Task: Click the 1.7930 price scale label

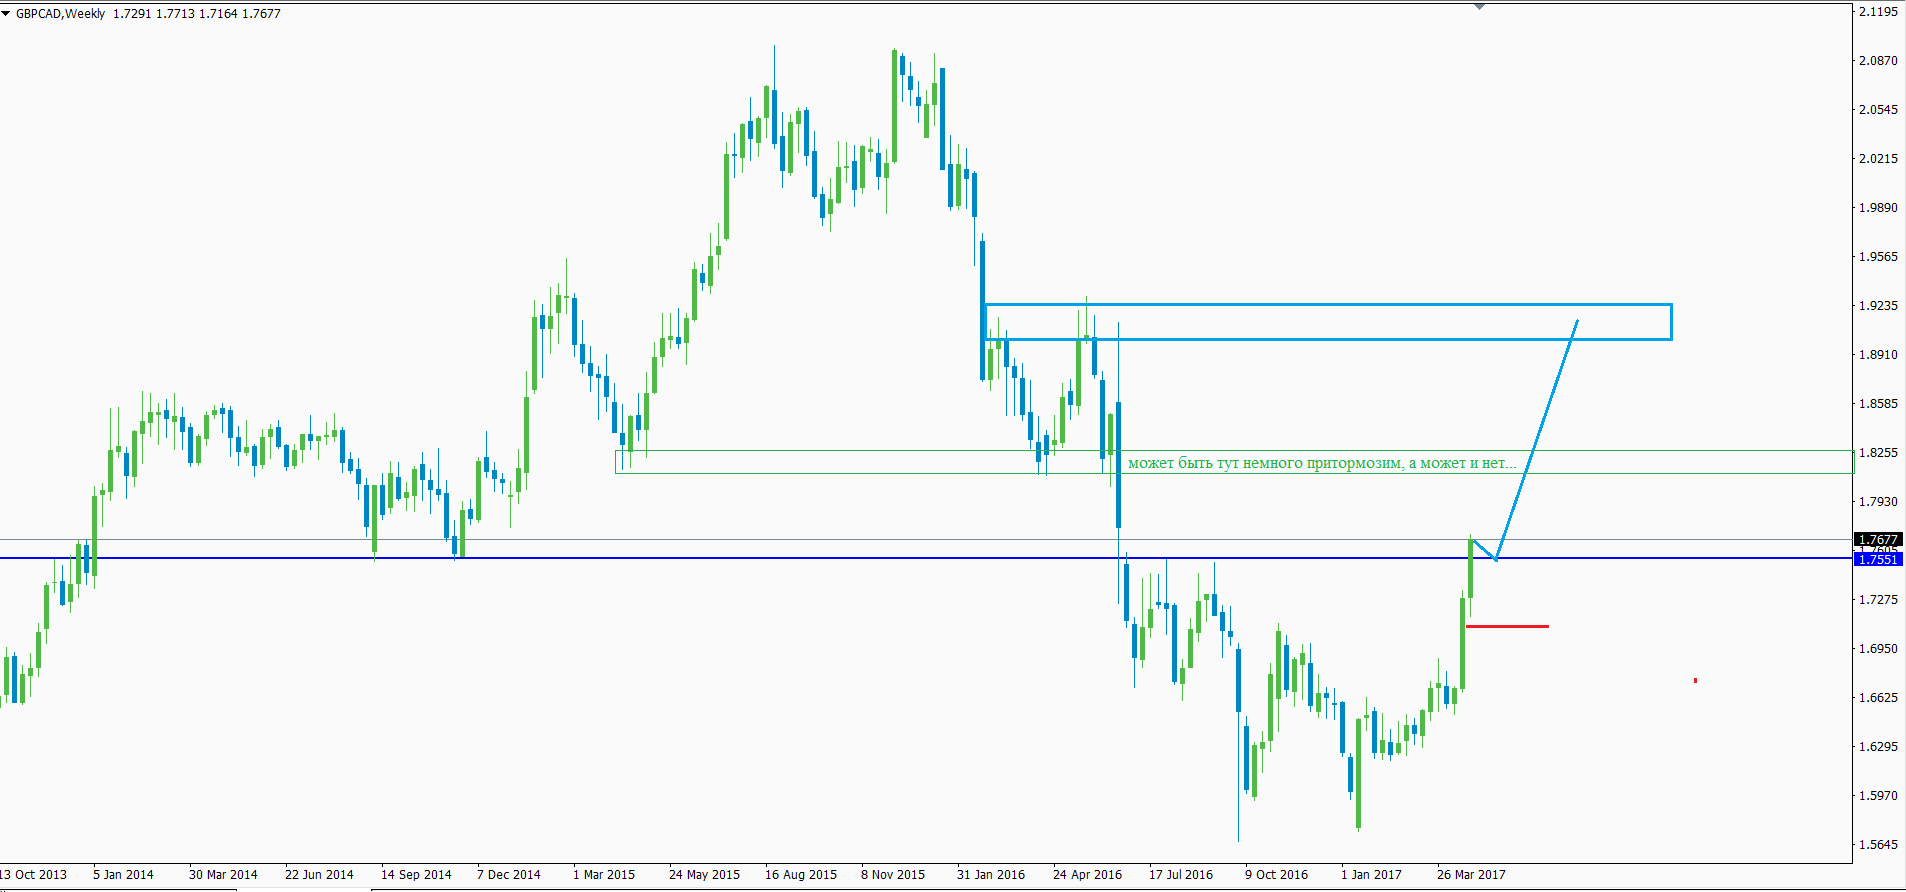Action: [1878, 502]
